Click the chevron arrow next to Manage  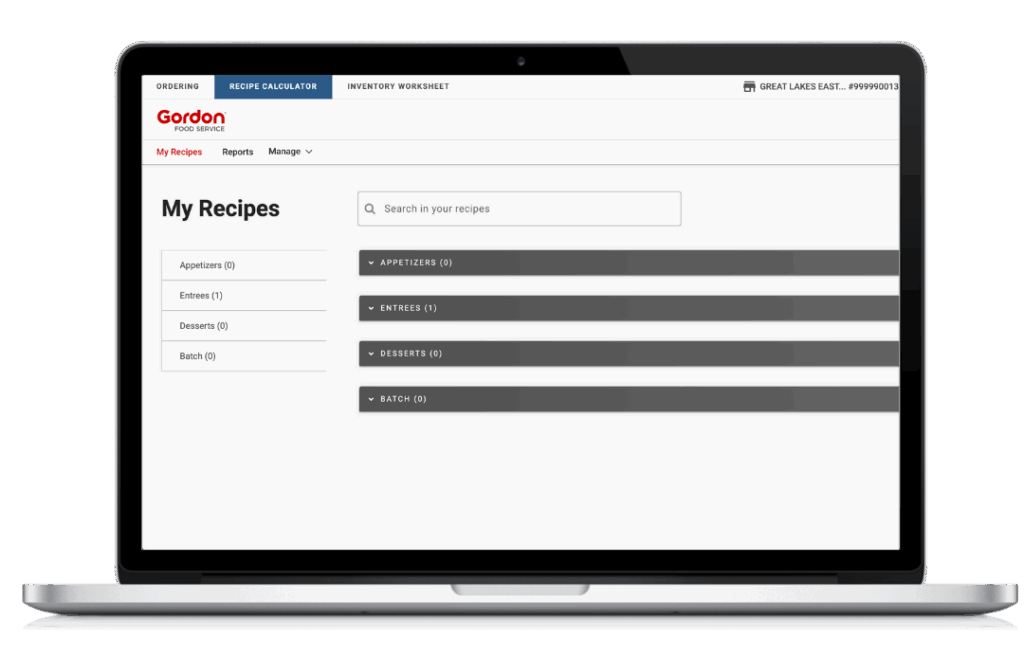309,152
